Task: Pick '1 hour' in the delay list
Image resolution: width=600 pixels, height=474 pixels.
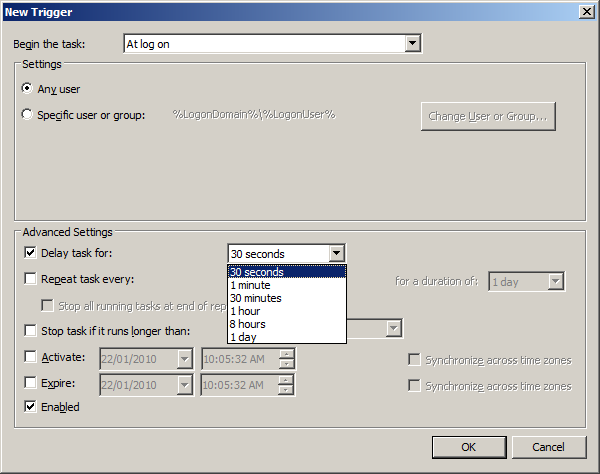Action: (286, 311)
